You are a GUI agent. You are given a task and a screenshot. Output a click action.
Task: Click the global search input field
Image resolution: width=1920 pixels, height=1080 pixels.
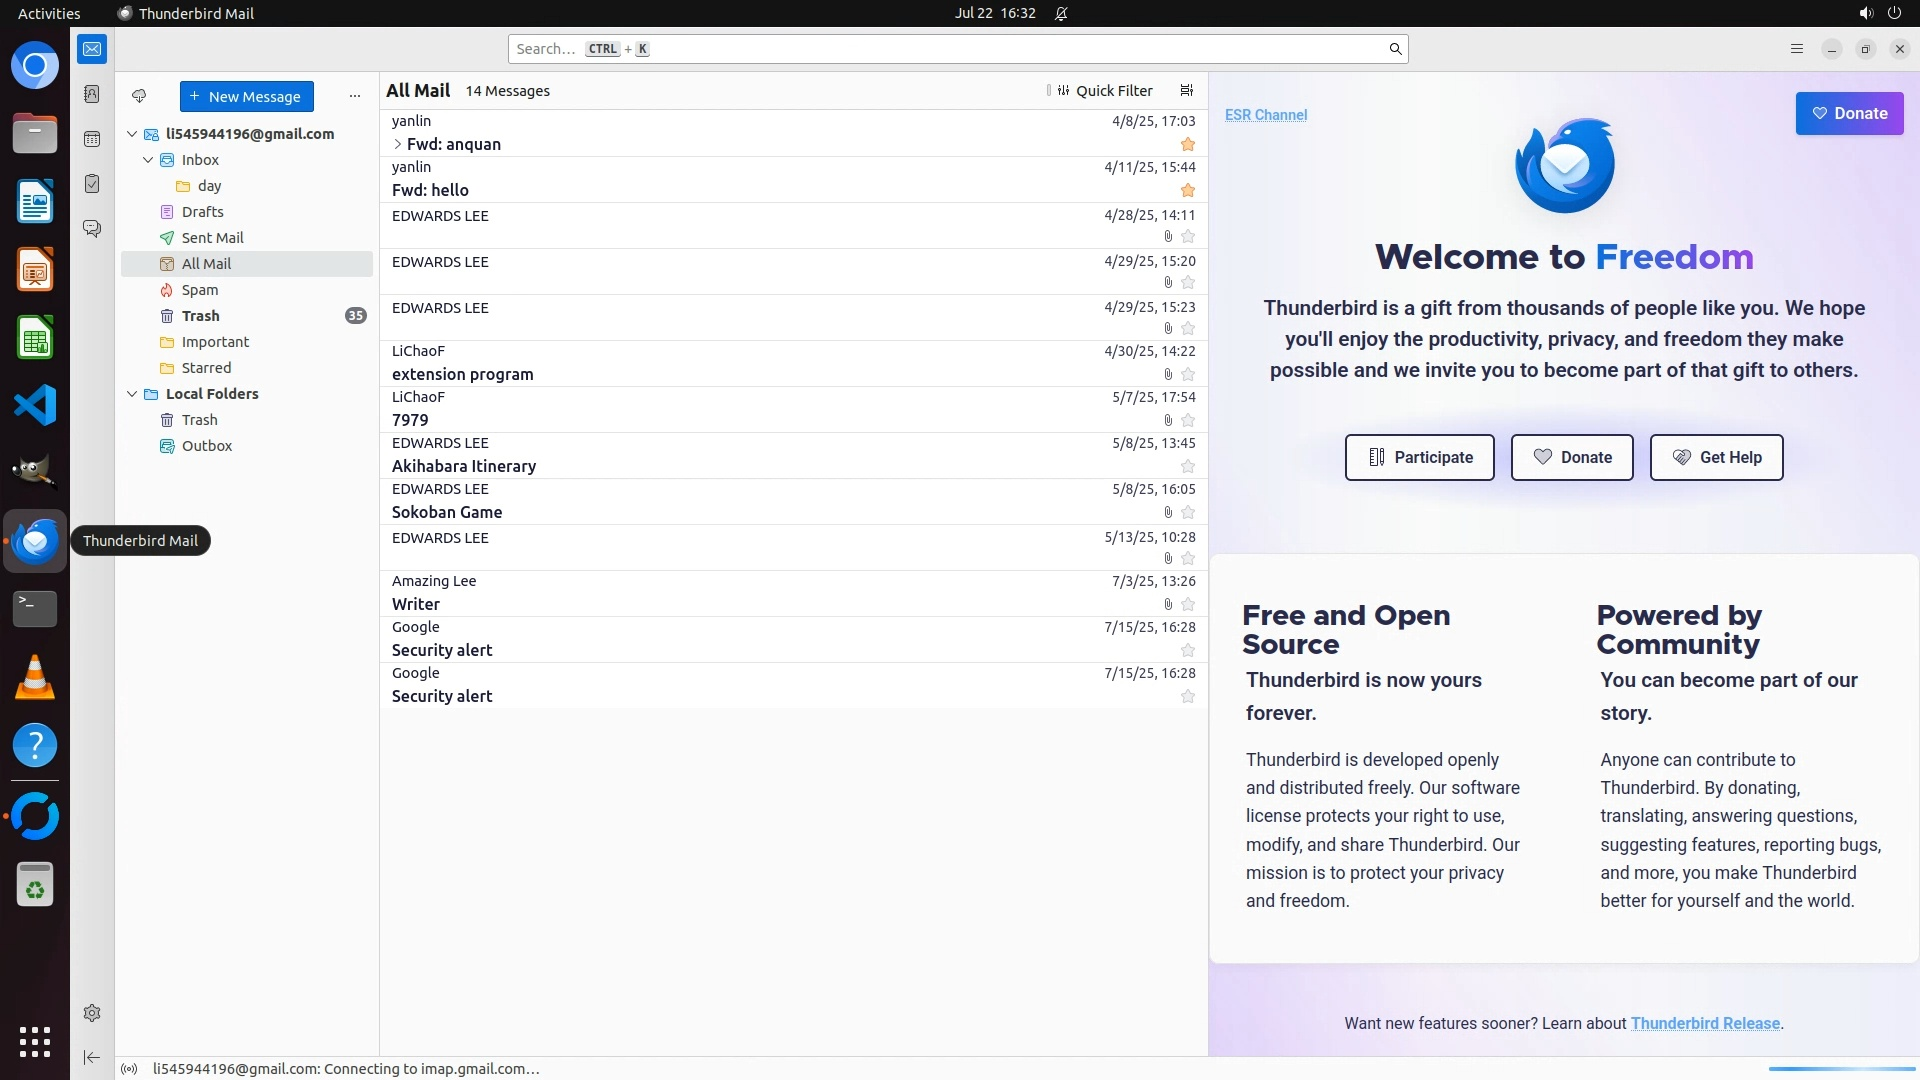tap(950, 49)
